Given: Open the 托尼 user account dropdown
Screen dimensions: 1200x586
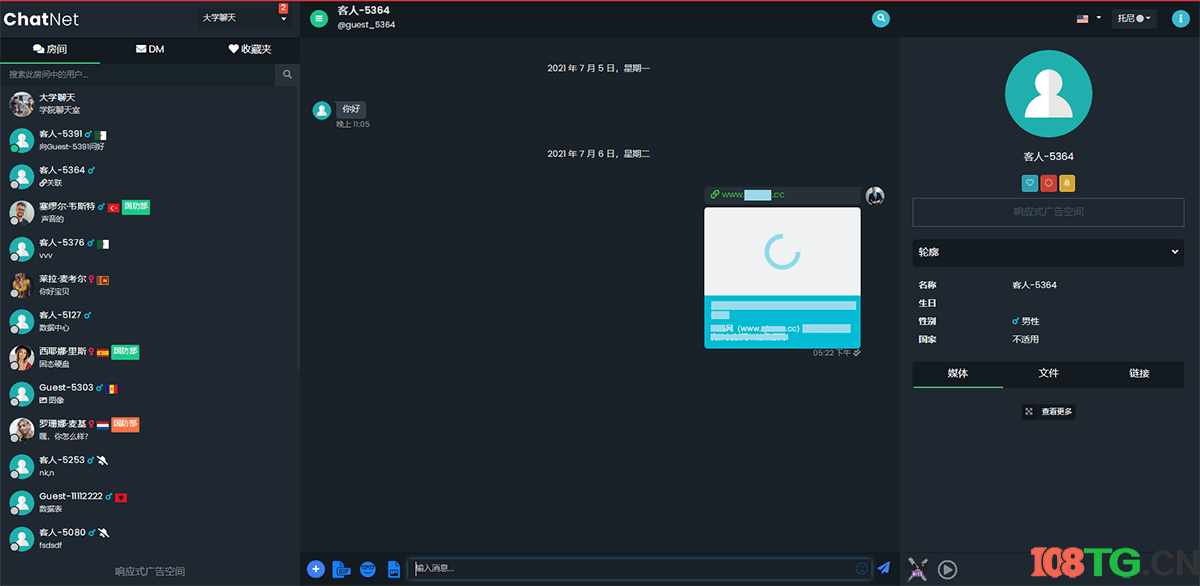Looking at the screenshot, I should (1134, 18).
